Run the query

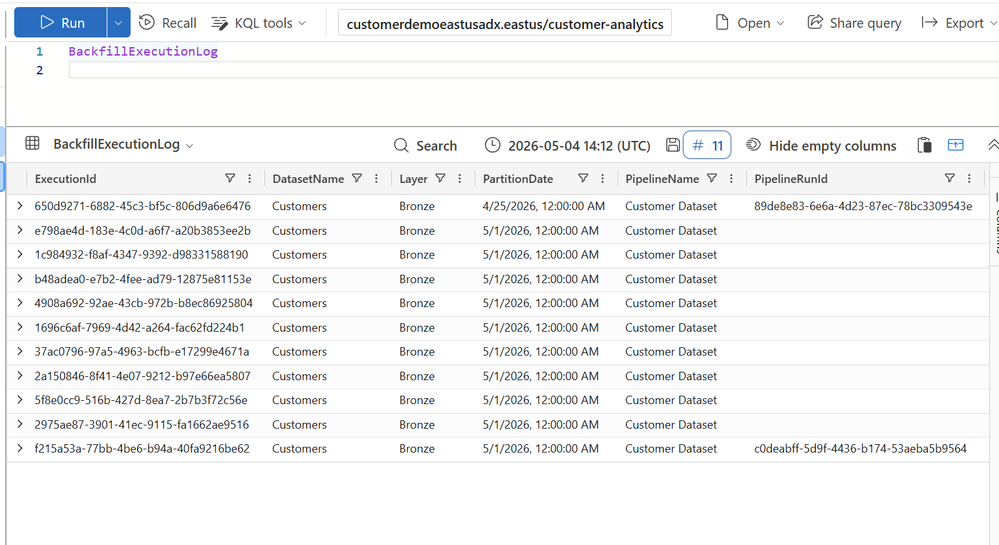(x=61, y=23)
